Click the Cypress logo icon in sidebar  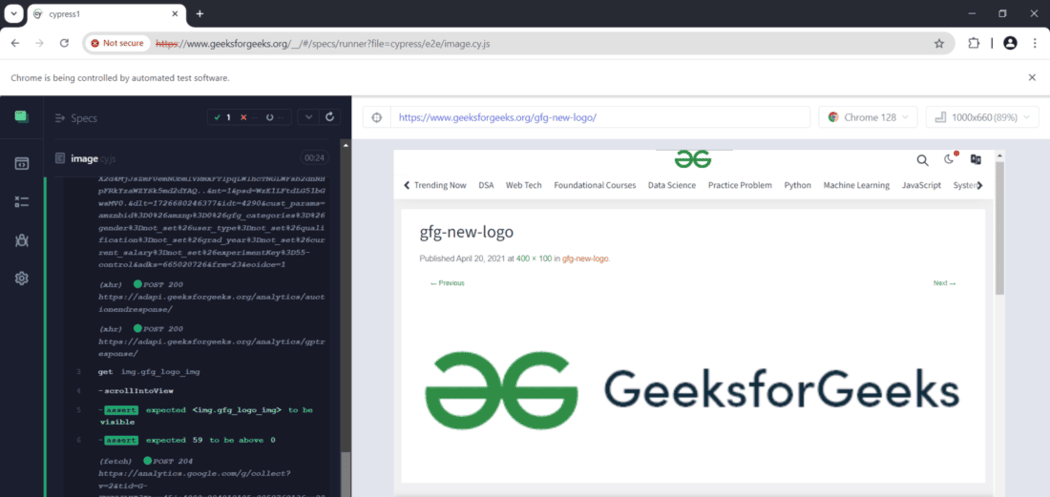pyautogui.click(x=21, y=117)
